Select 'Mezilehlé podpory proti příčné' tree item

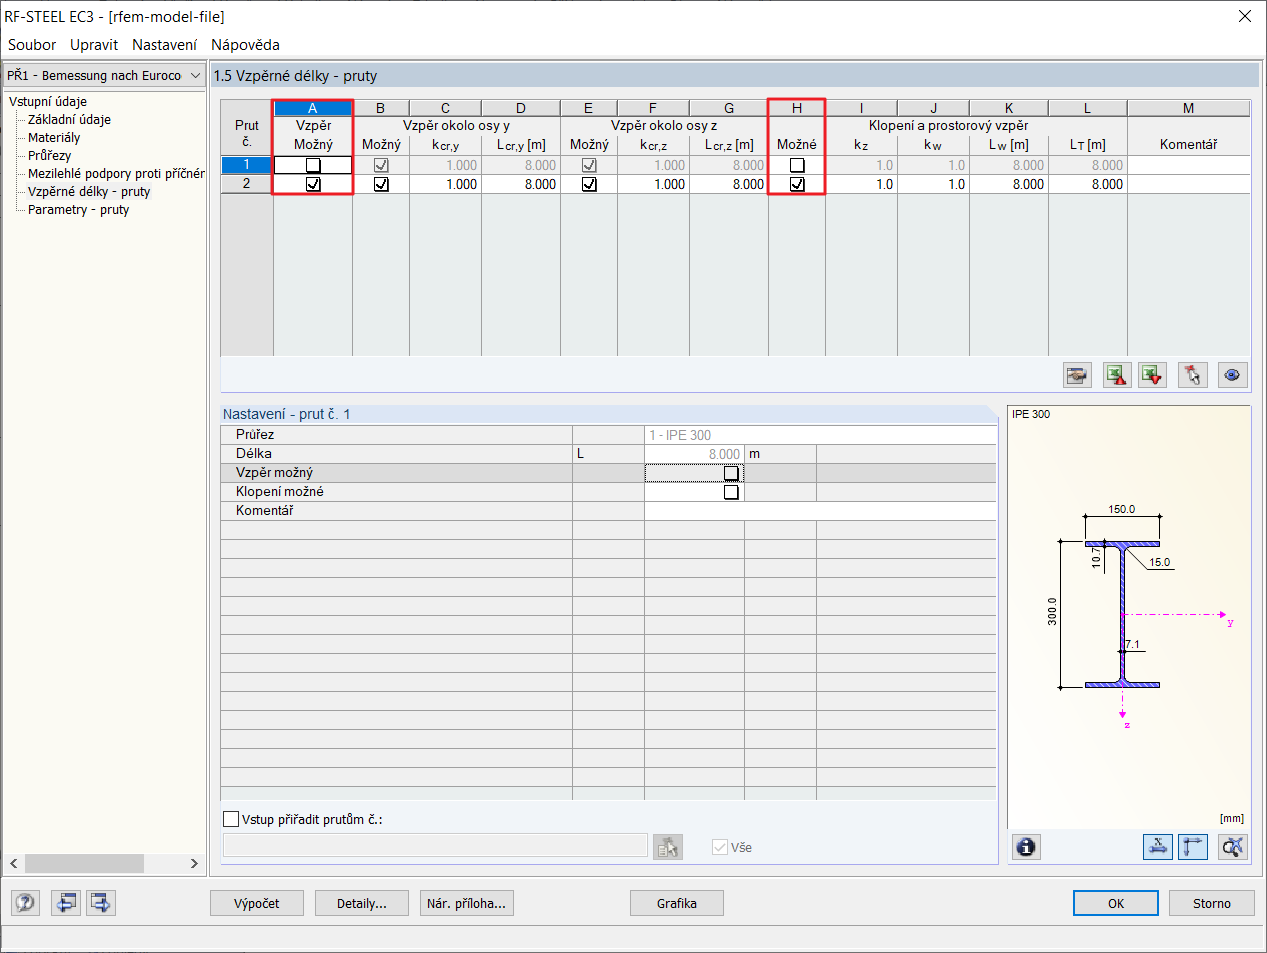pyautogui.click(x=116, y=173)
